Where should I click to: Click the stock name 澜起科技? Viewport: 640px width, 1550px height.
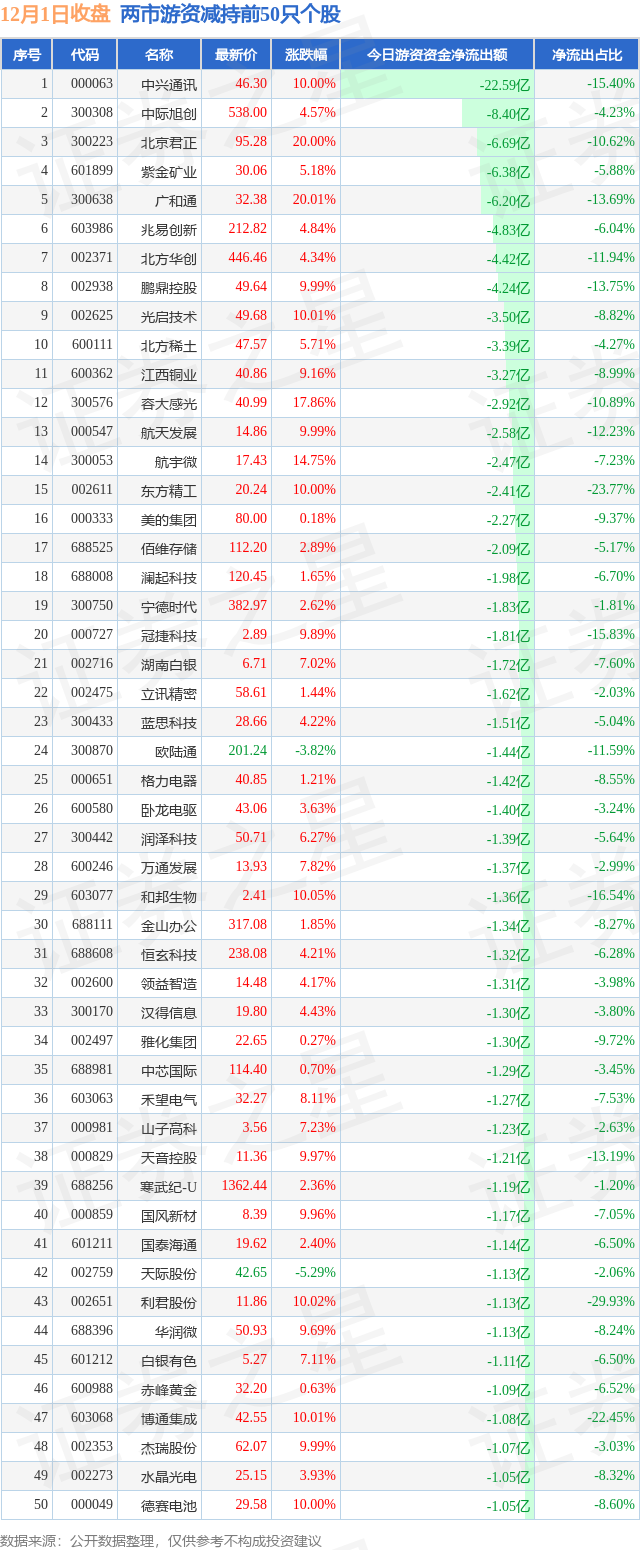tap(169, 577)
